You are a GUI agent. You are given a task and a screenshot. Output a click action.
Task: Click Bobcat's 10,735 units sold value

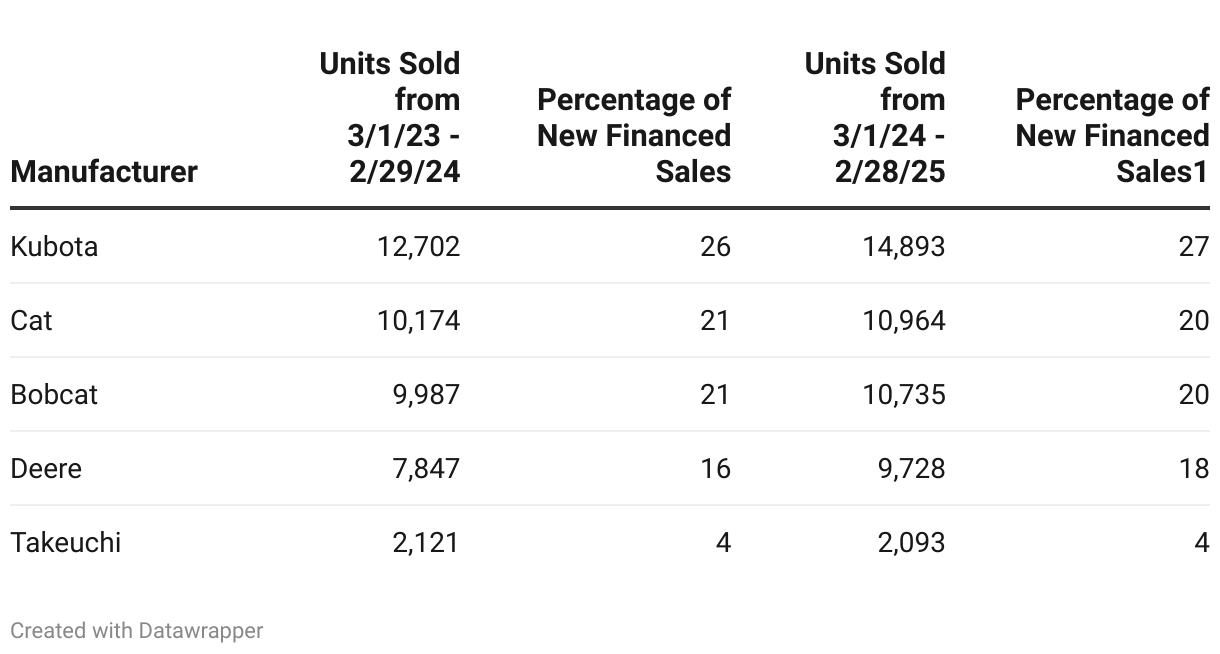[x=904, y=394]
